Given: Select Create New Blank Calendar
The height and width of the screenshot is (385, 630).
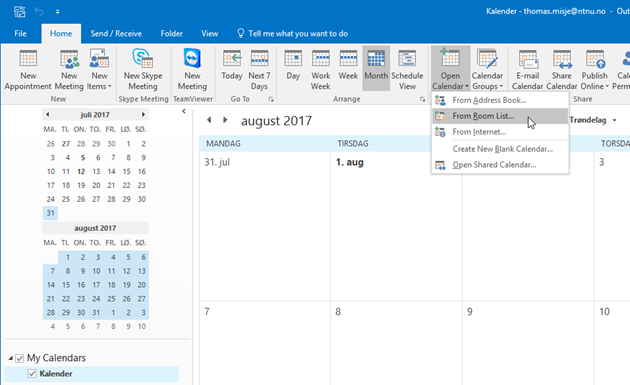Looking at the screenshot, I should click(x=500, y=149).
